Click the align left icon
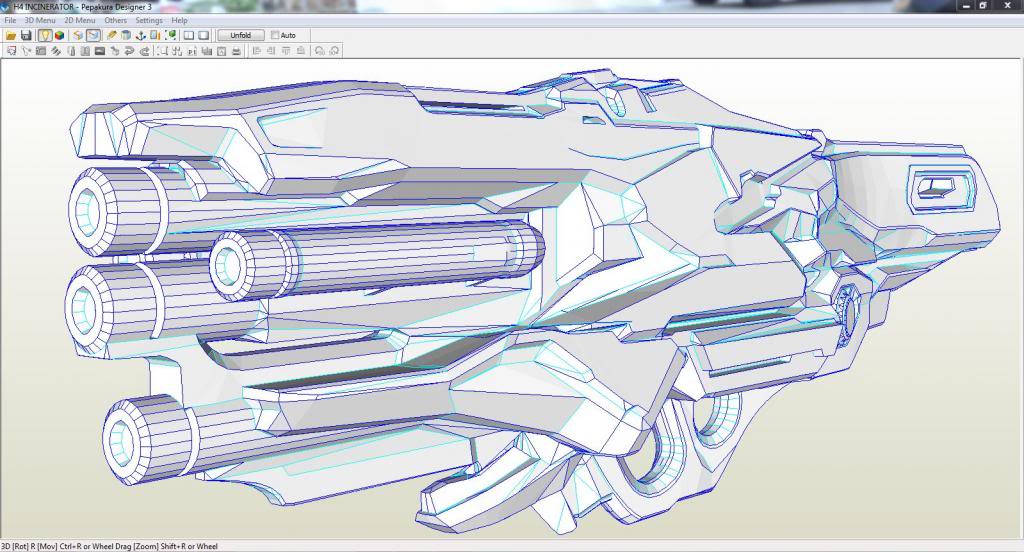 pos(256,51)
